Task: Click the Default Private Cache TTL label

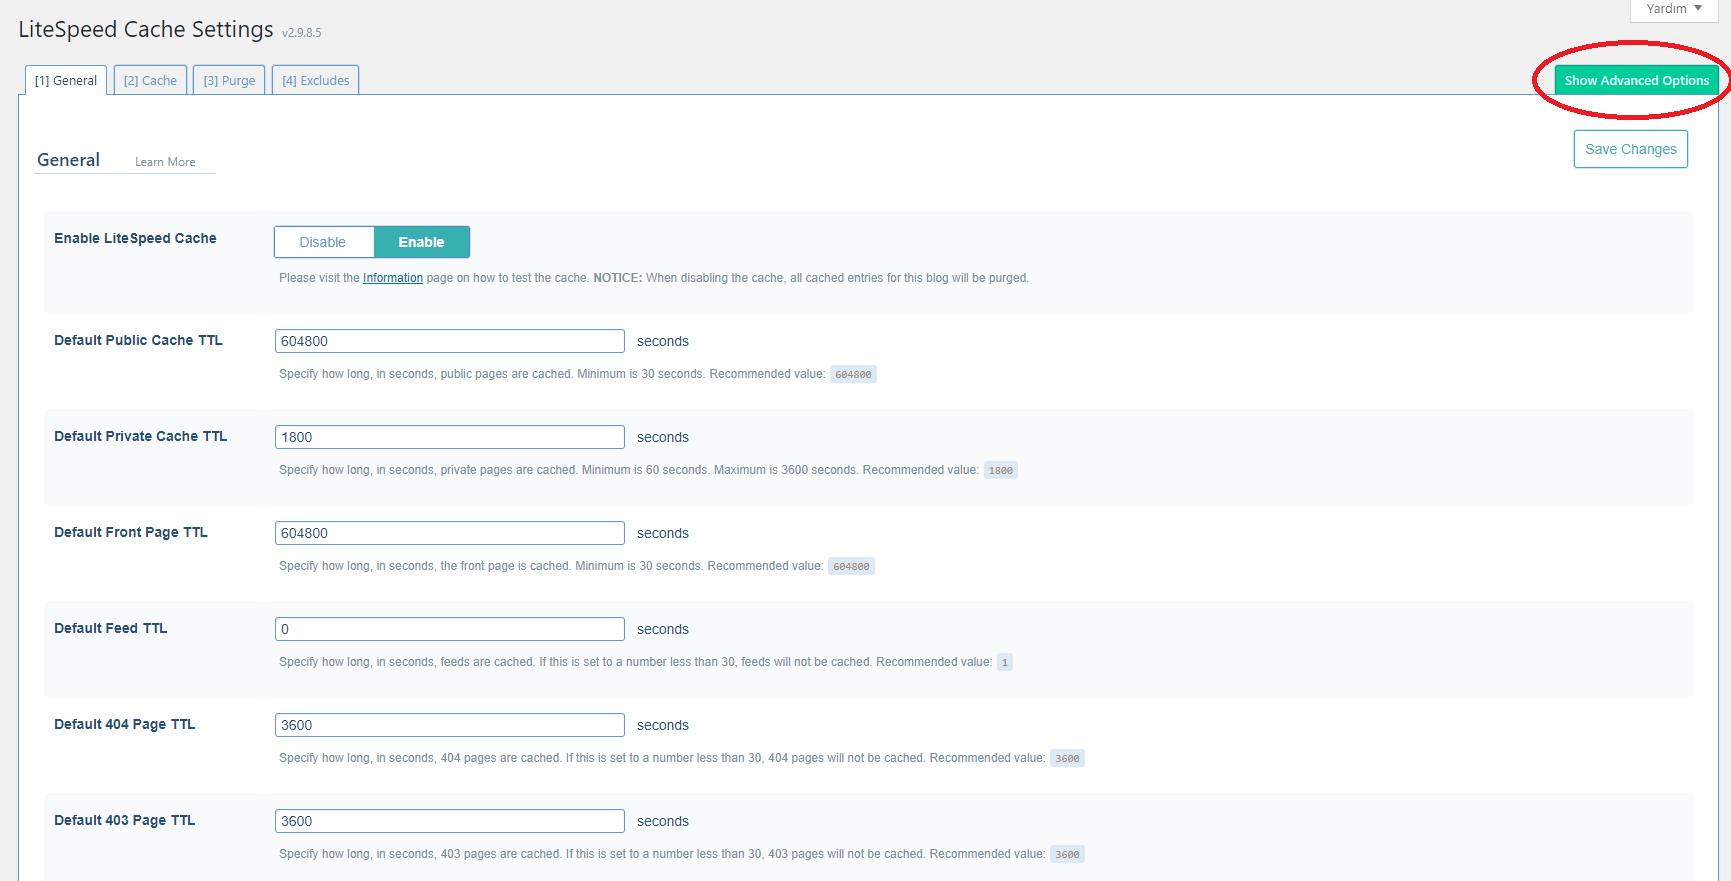Action: point(141,436)
